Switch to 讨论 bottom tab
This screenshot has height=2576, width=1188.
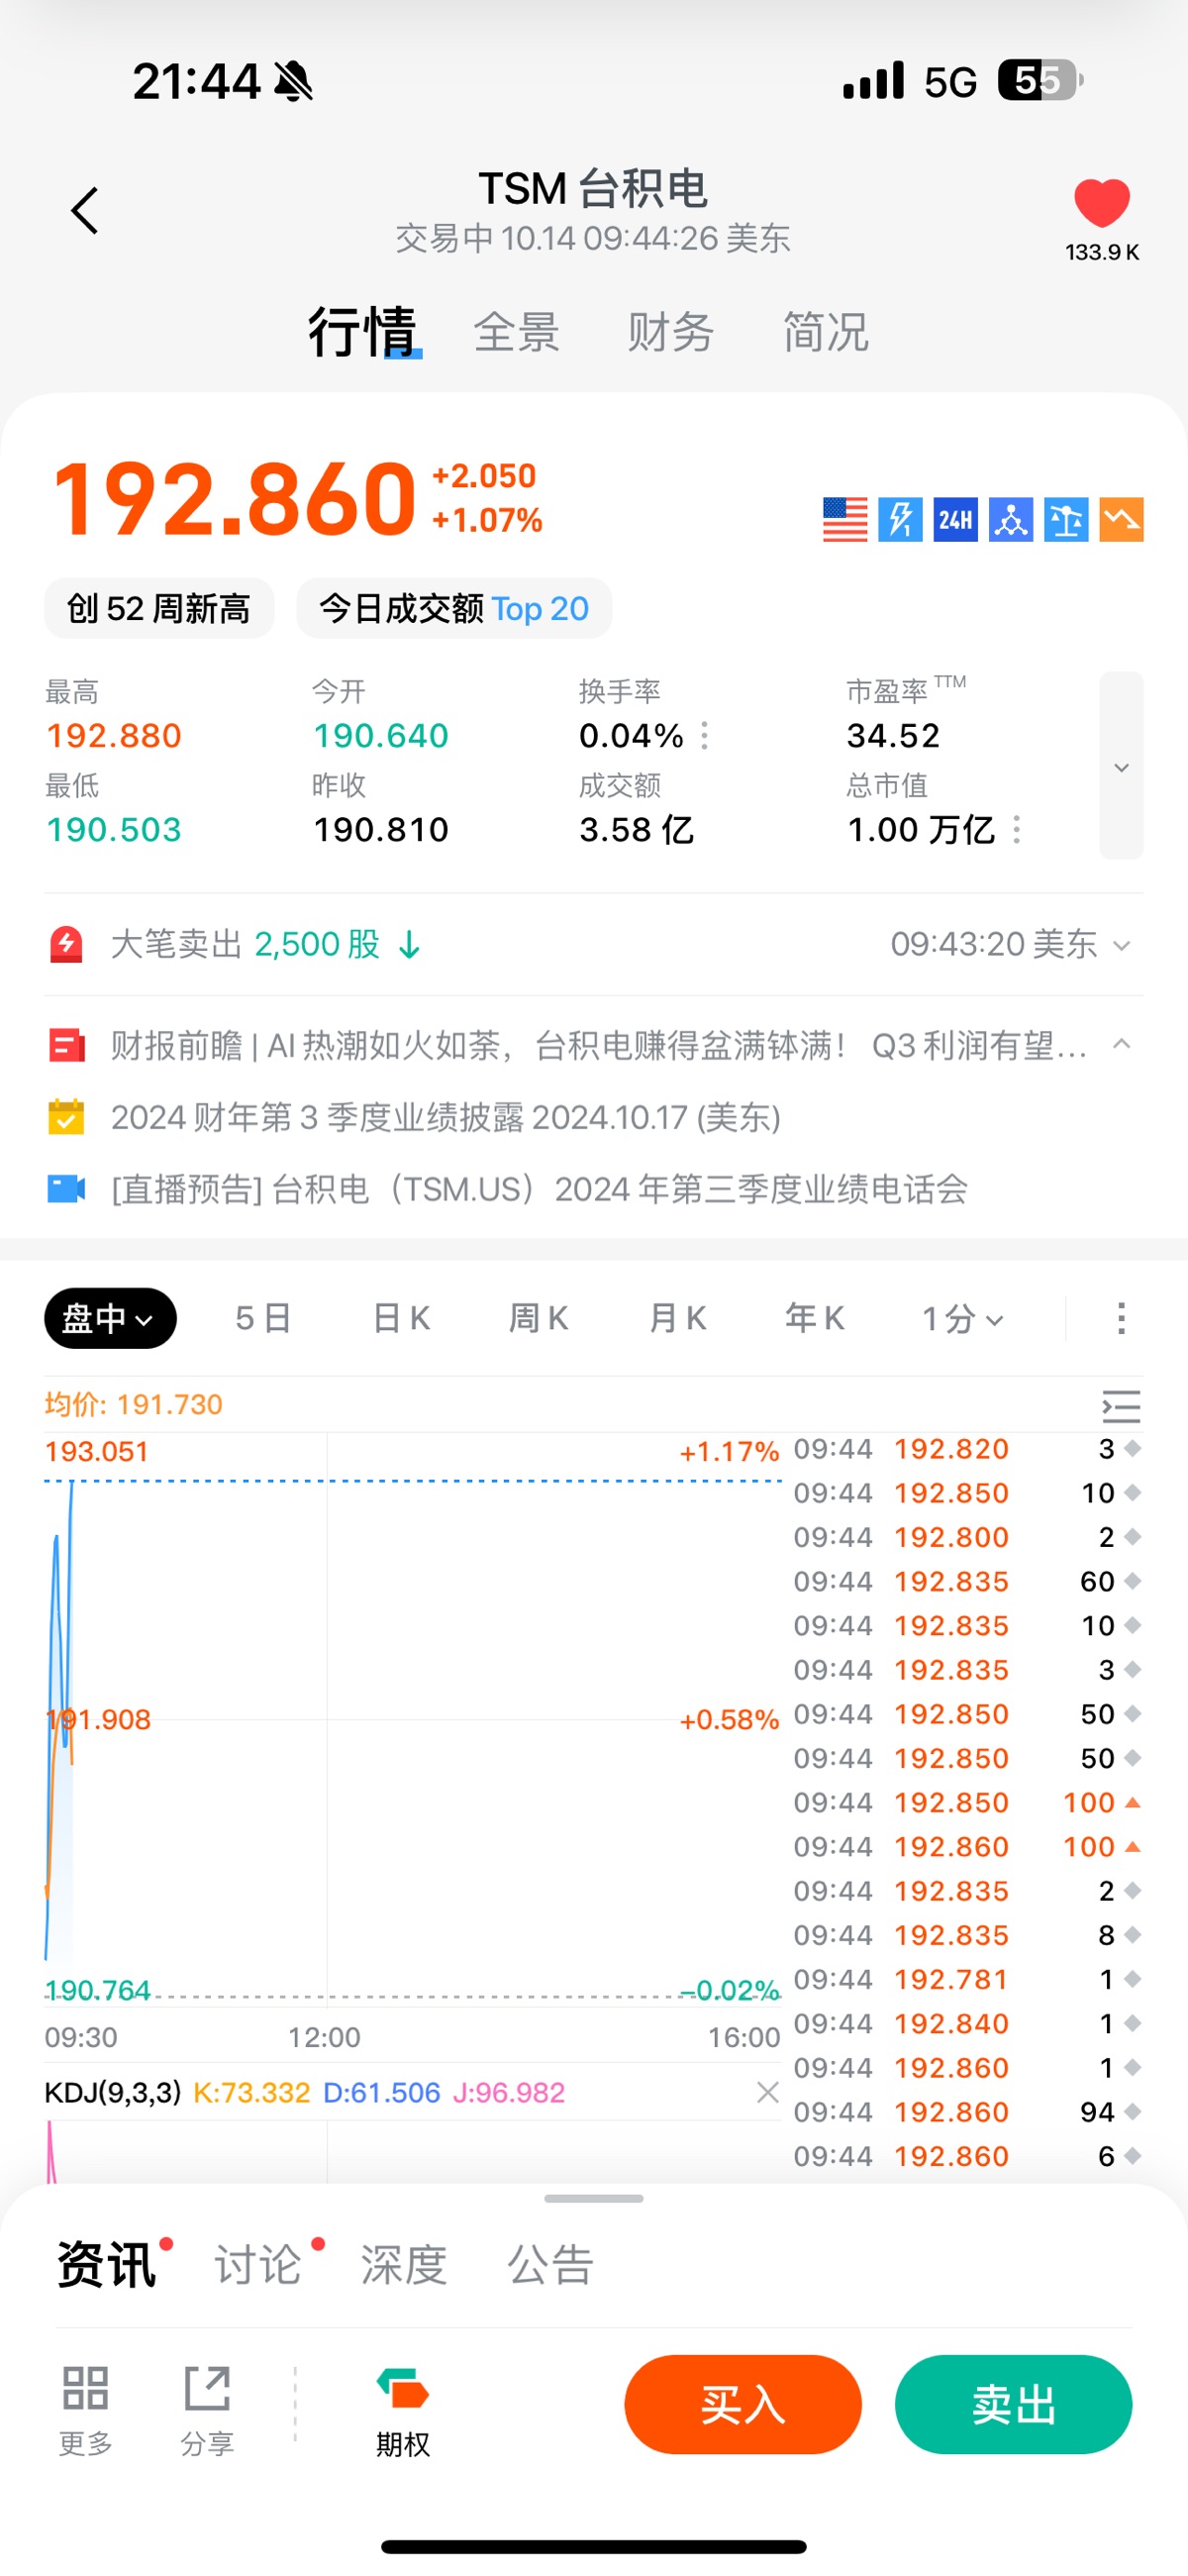pyautogui.click(x=258, y=2265)
